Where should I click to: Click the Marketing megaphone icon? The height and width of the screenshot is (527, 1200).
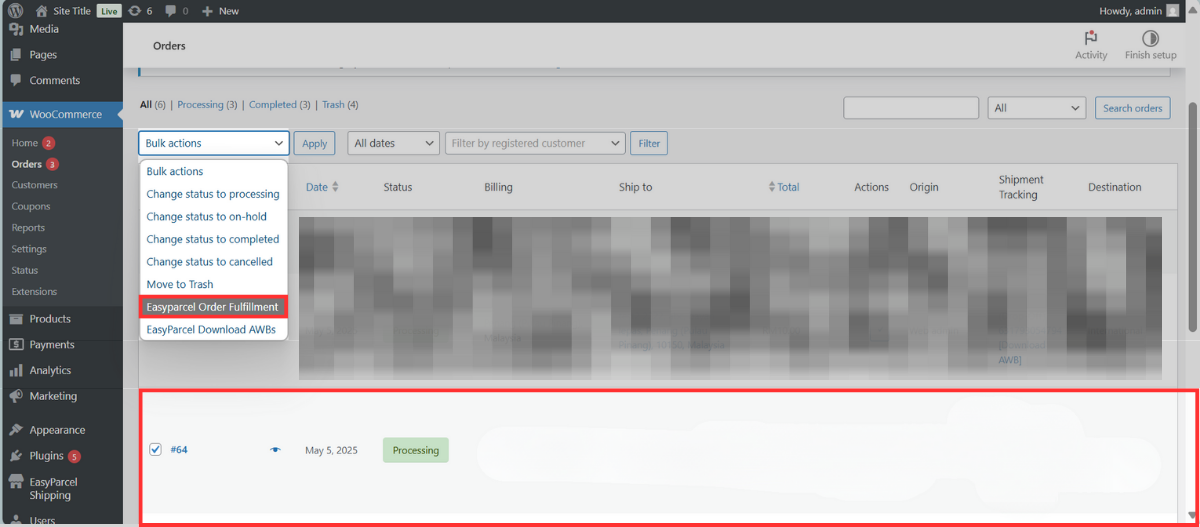click(x=16, y=397)
